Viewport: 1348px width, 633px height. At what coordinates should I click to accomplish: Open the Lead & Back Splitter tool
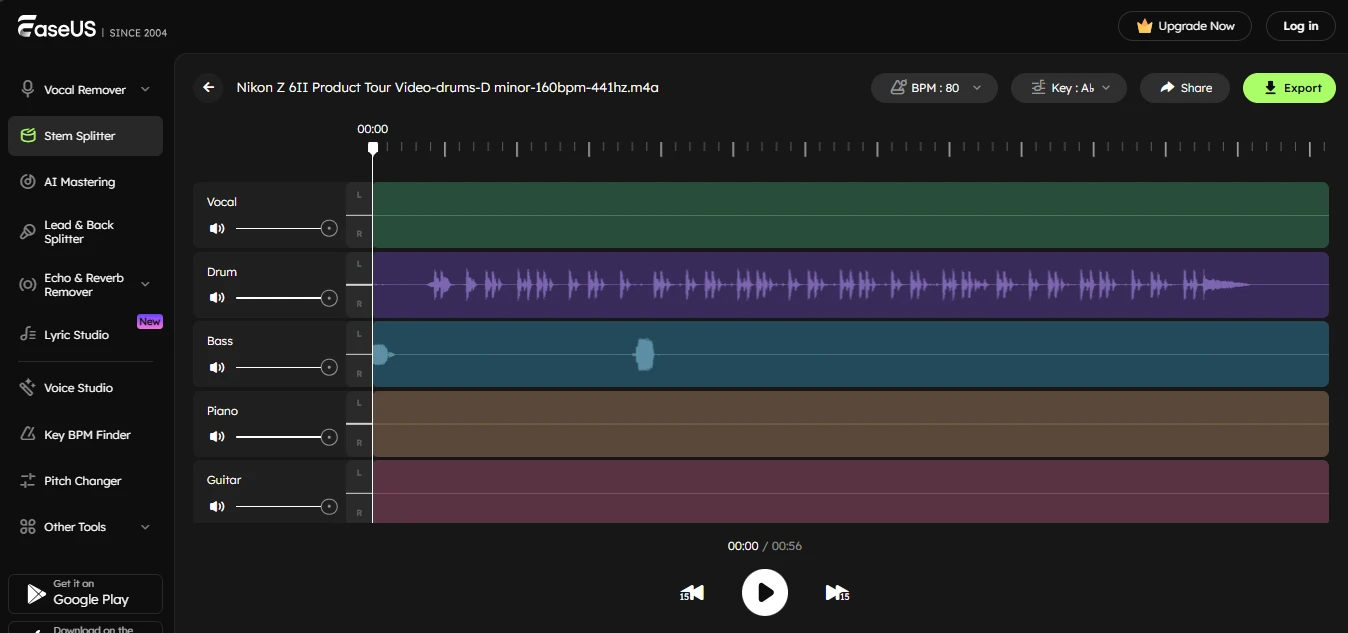pyautogui.click(x=78, y=231)
